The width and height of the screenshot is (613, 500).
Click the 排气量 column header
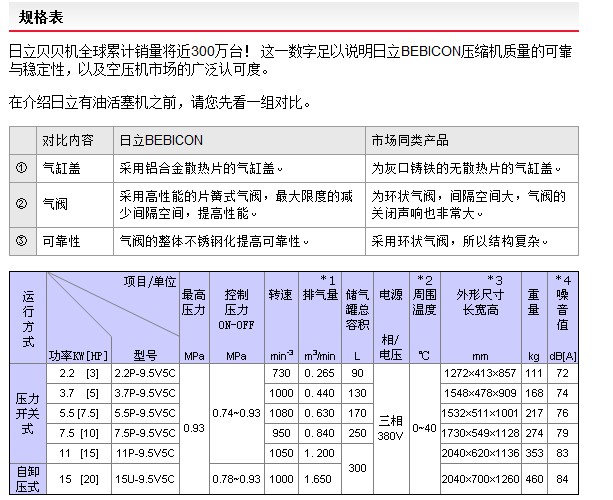(x=320, y=318)
